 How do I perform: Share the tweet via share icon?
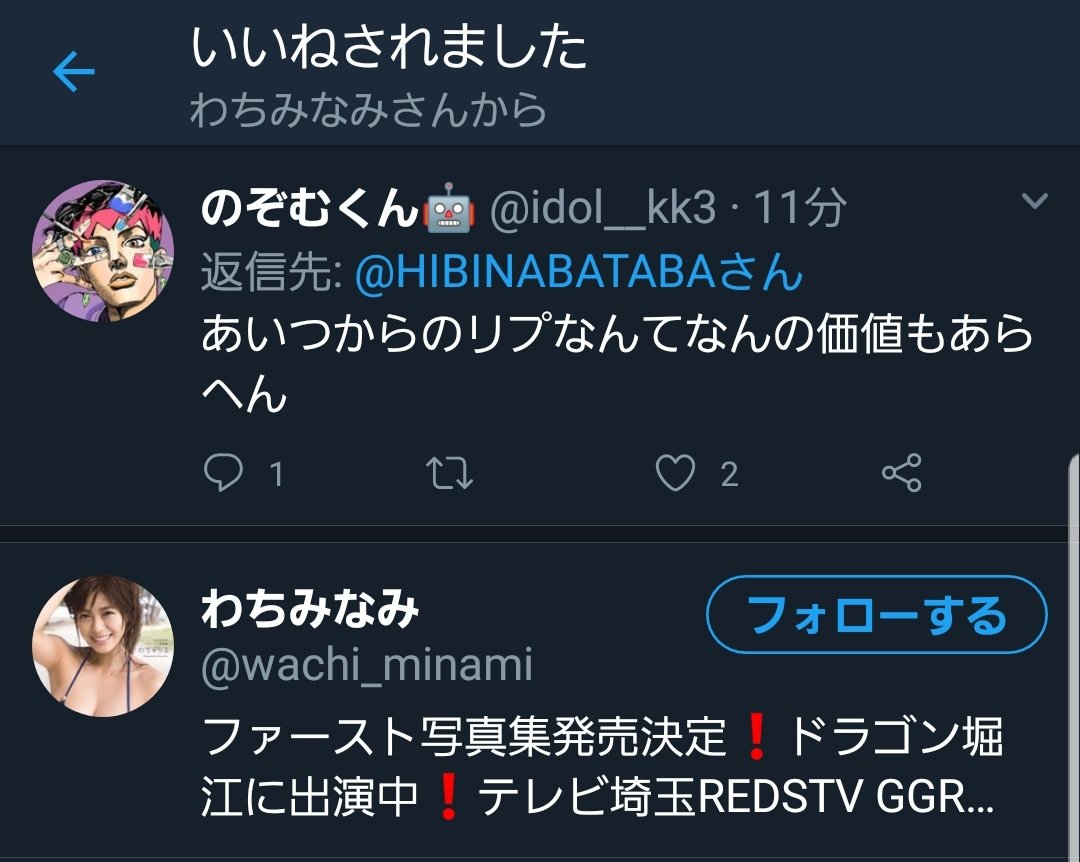(x=902, y=473)
